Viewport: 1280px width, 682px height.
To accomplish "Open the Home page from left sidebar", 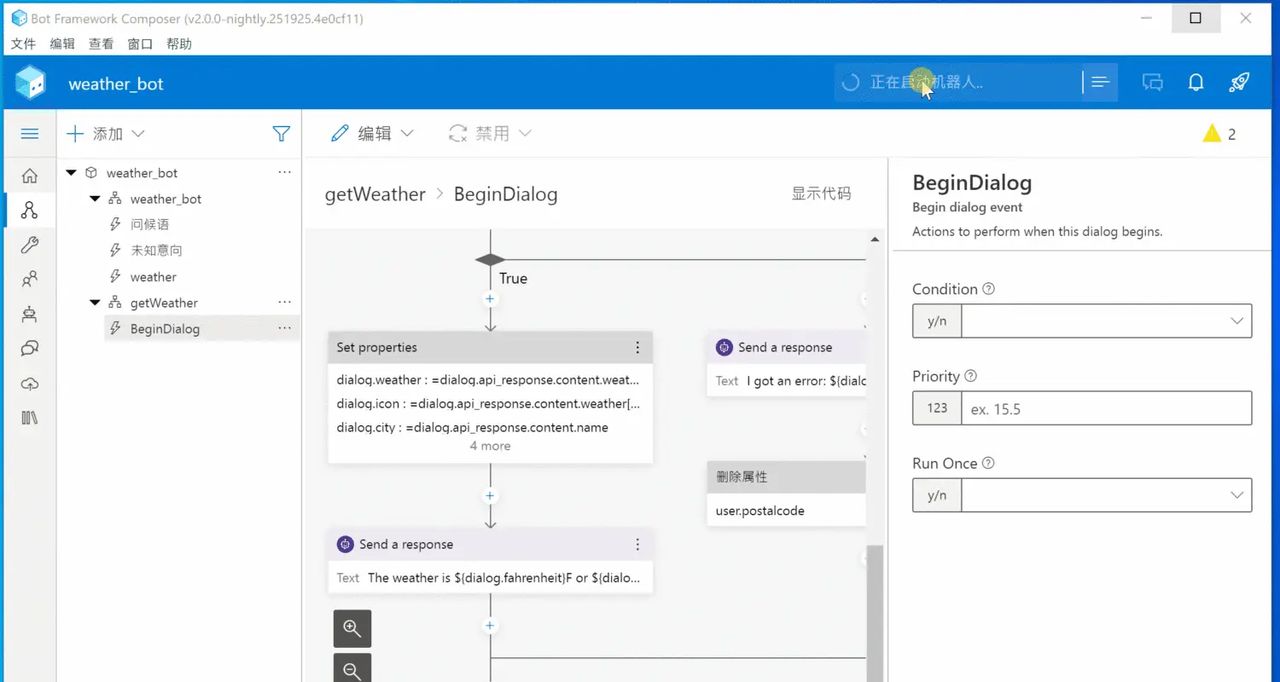I will pyautogui.click(x=29, y=176).
